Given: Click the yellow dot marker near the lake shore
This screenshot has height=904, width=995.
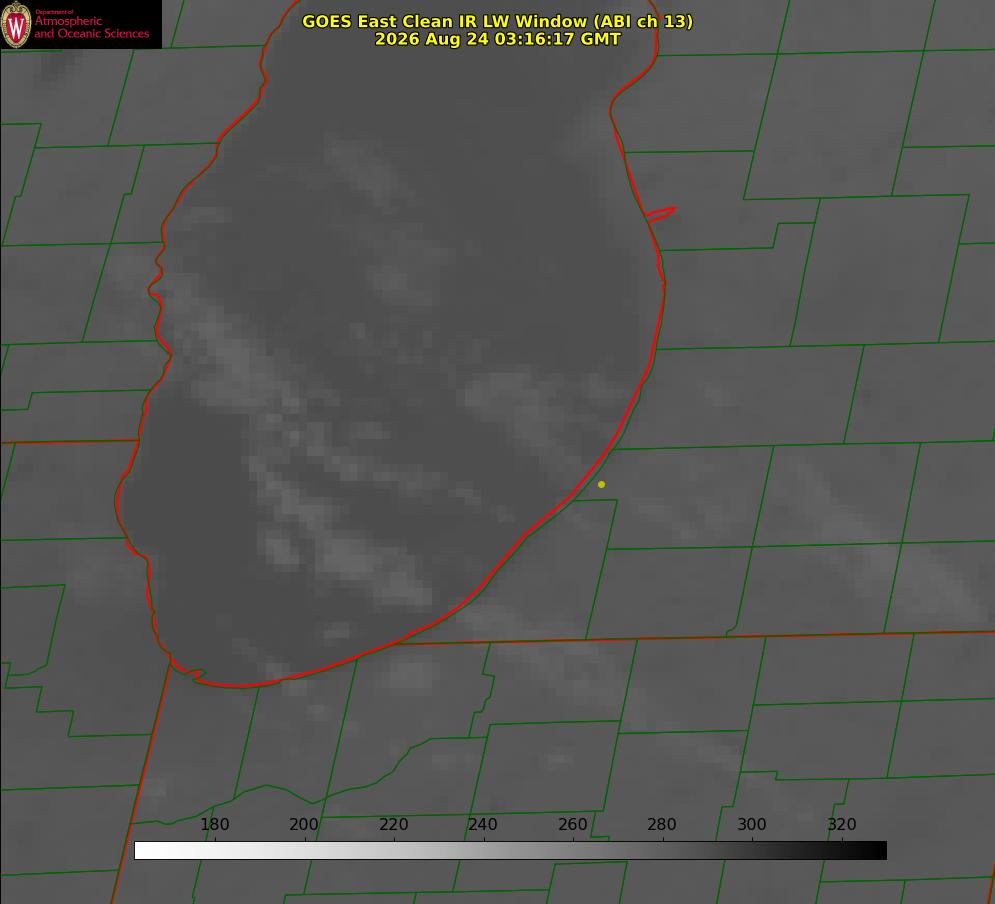Looking at the screenshot, I should [601, 484].
